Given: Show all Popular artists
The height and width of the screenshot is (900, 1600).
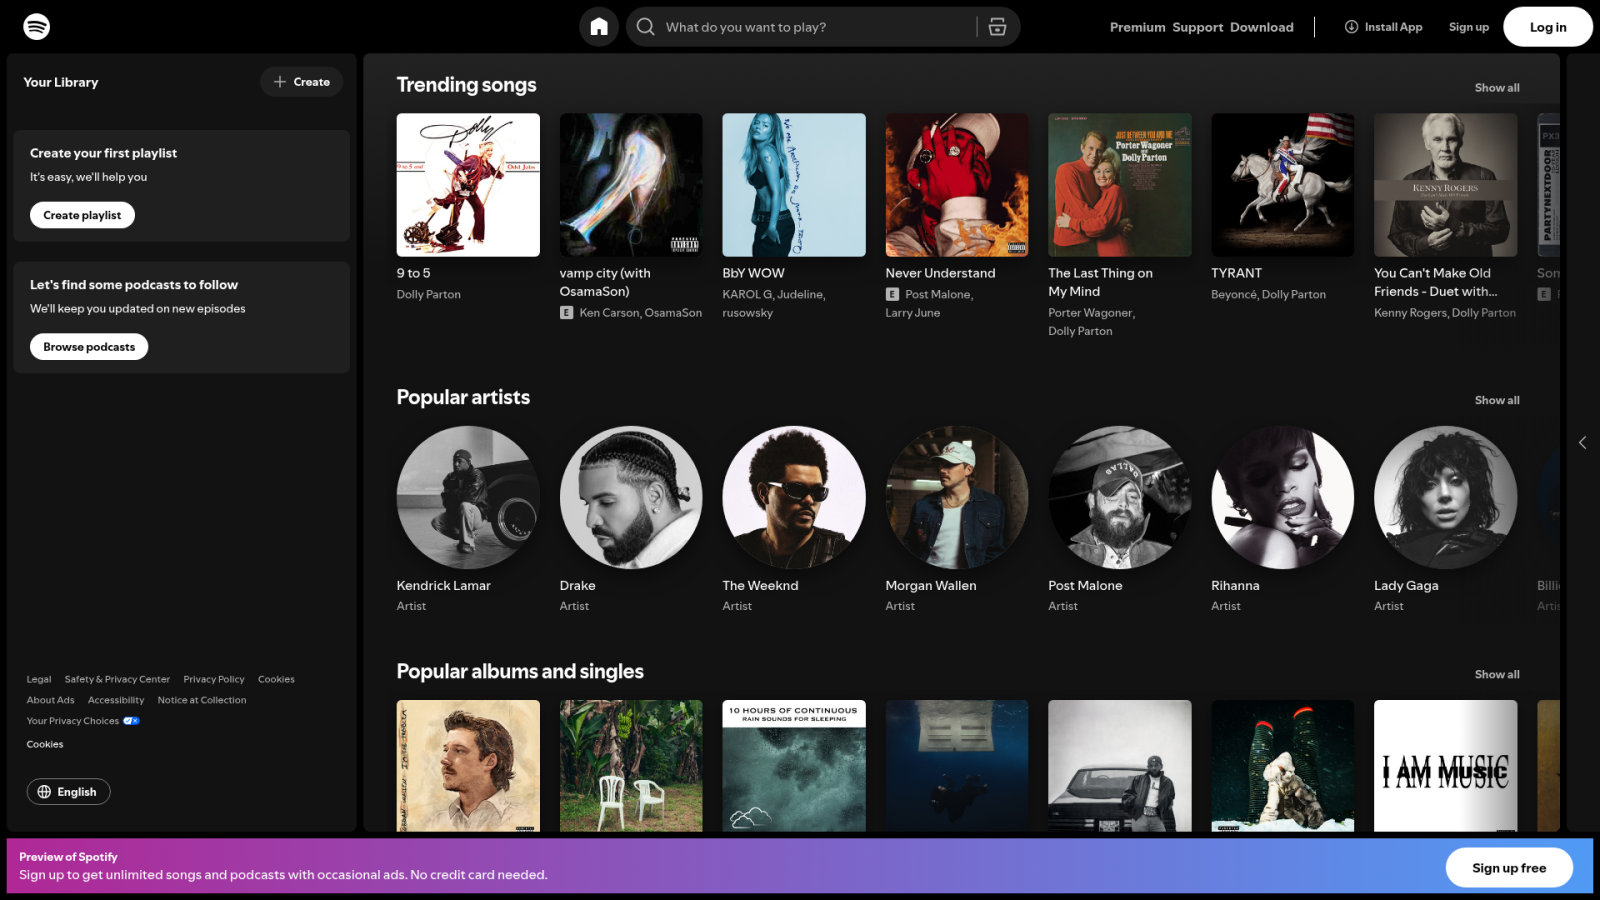Looking at the screenshot, I should [1497, 400].
